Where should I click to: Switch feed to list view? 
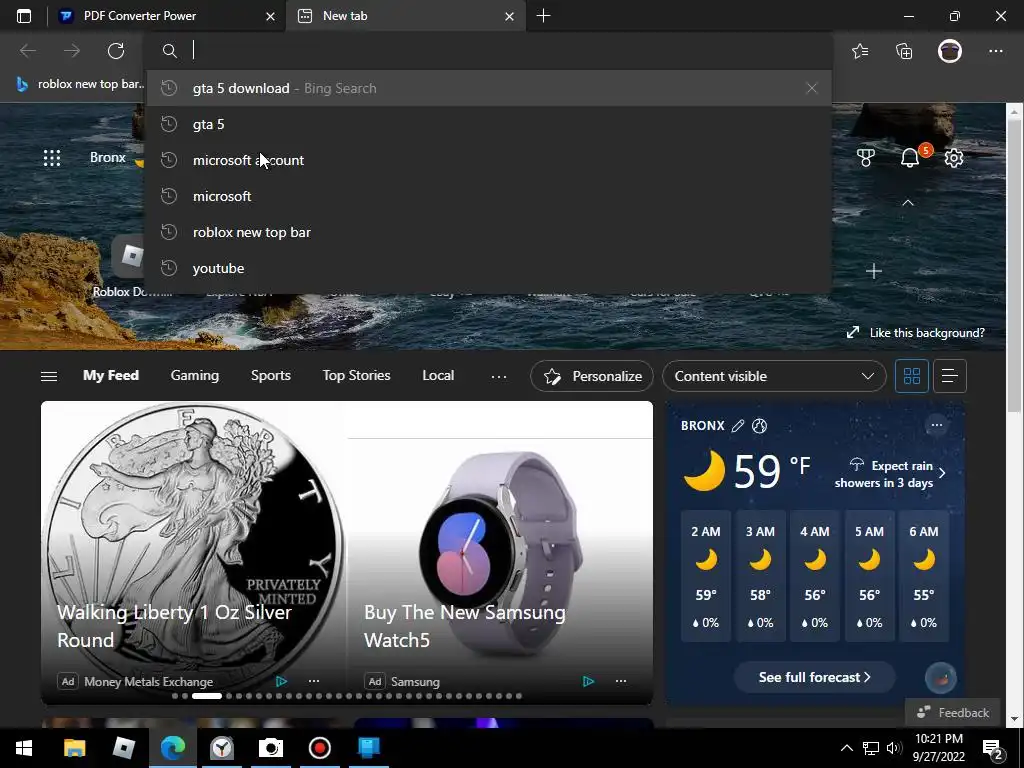[x=950, y=376]
